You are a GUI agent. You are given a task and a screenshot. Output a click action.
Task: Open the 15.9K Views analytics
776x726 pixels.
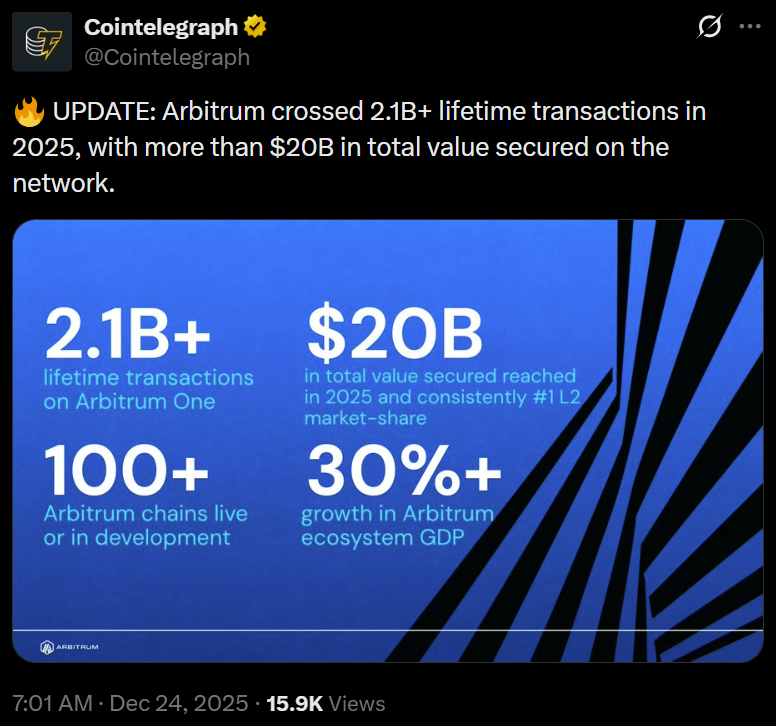coord(325,703)
